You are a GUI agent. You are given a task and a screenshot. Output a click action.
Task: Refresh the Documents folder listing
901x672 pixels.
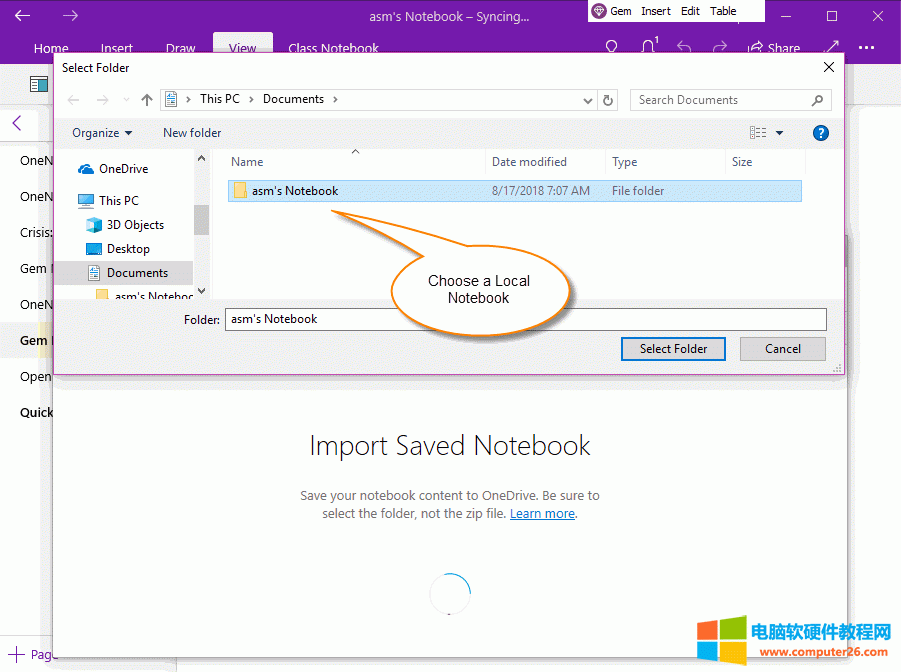coord(609,99)
